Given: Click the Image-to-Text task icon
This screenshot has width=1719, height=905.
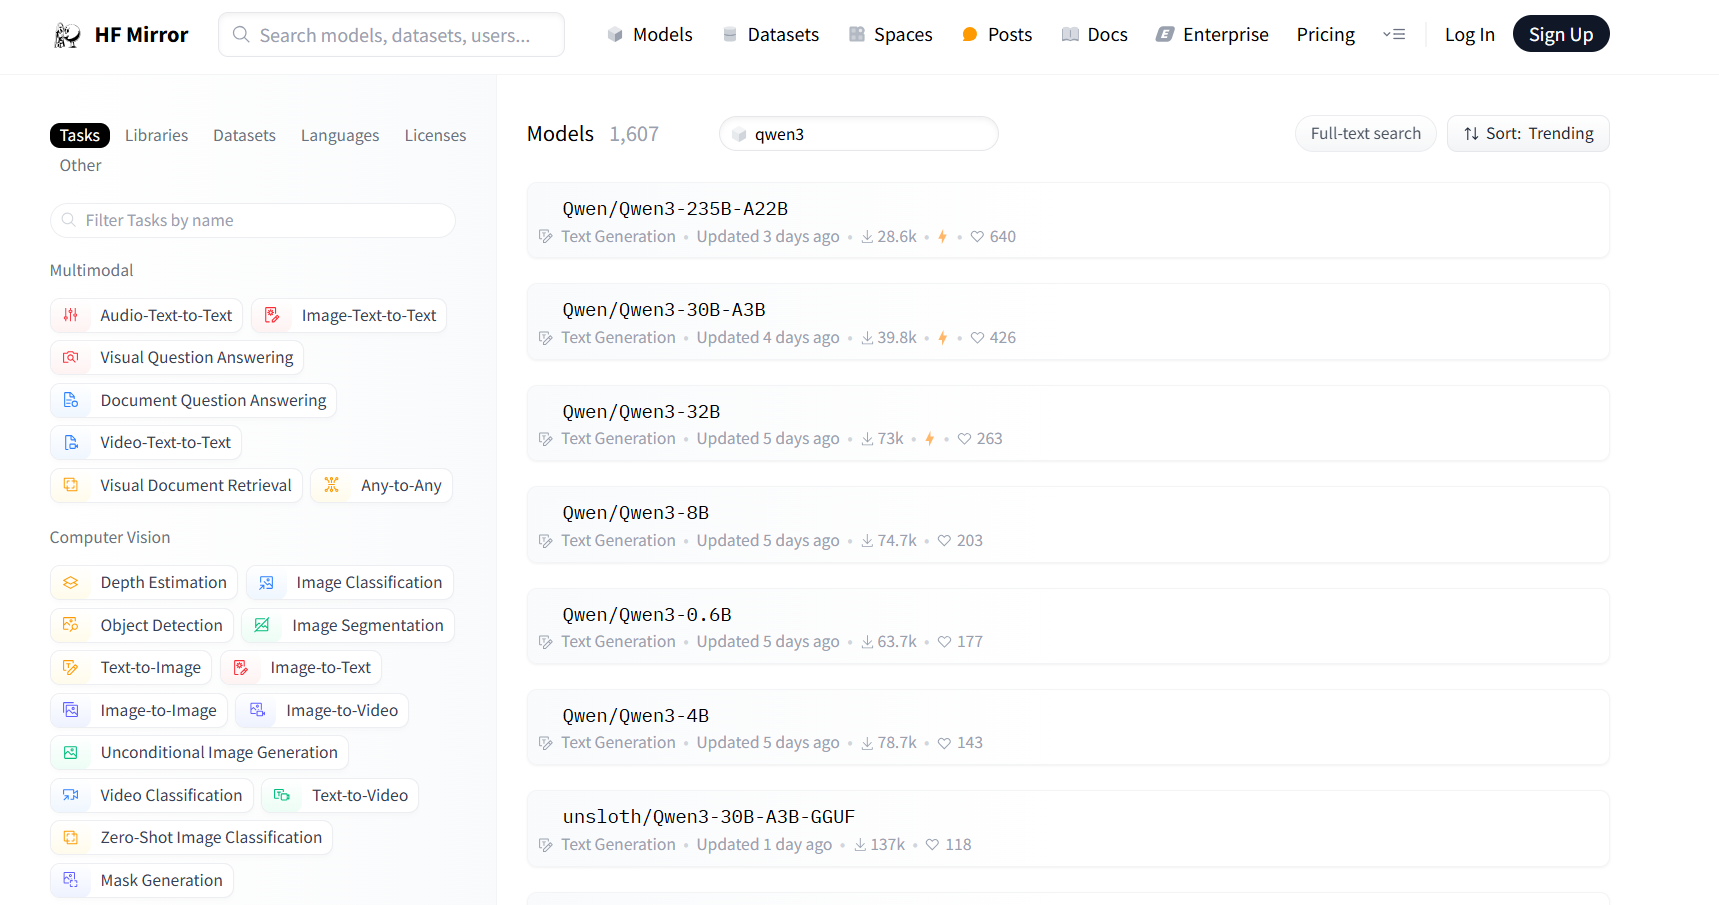Looking at the screenshot, I should (x=241, y=667).
